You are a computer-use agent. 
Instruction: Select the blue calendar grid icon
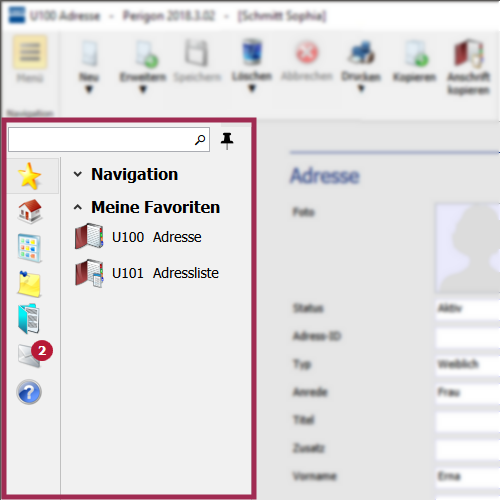point(29,248)
